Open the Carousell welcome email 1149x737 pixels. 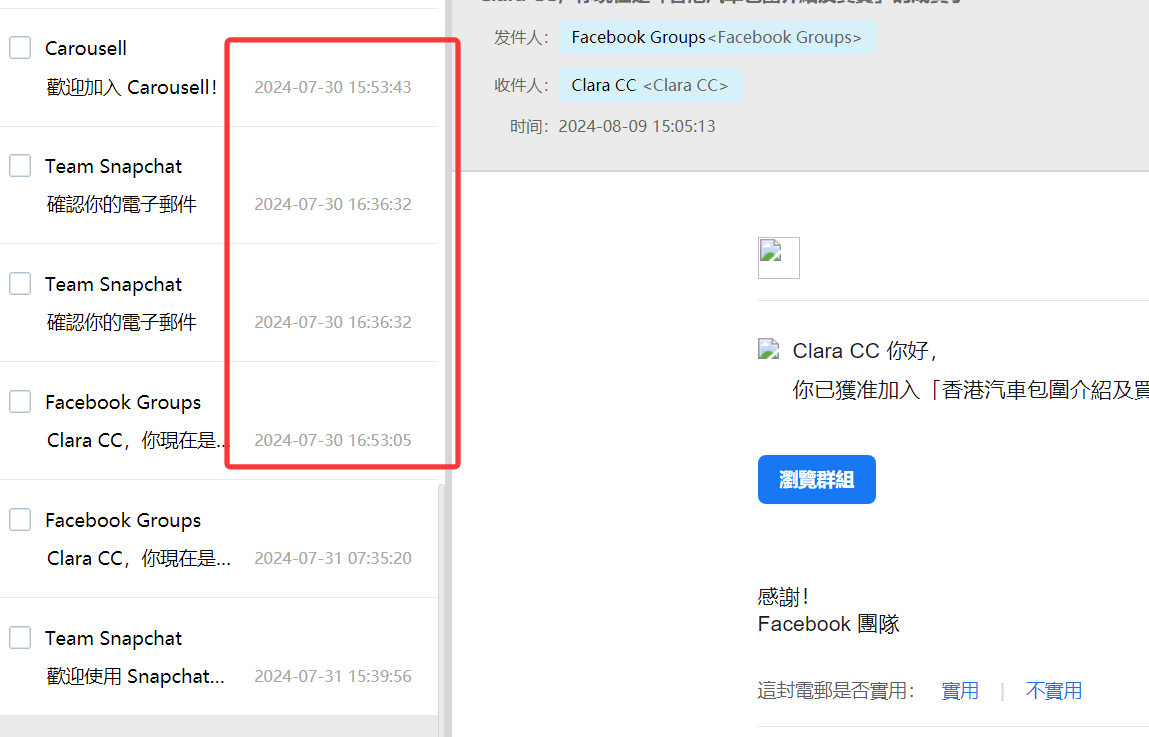tap(219, 67)
